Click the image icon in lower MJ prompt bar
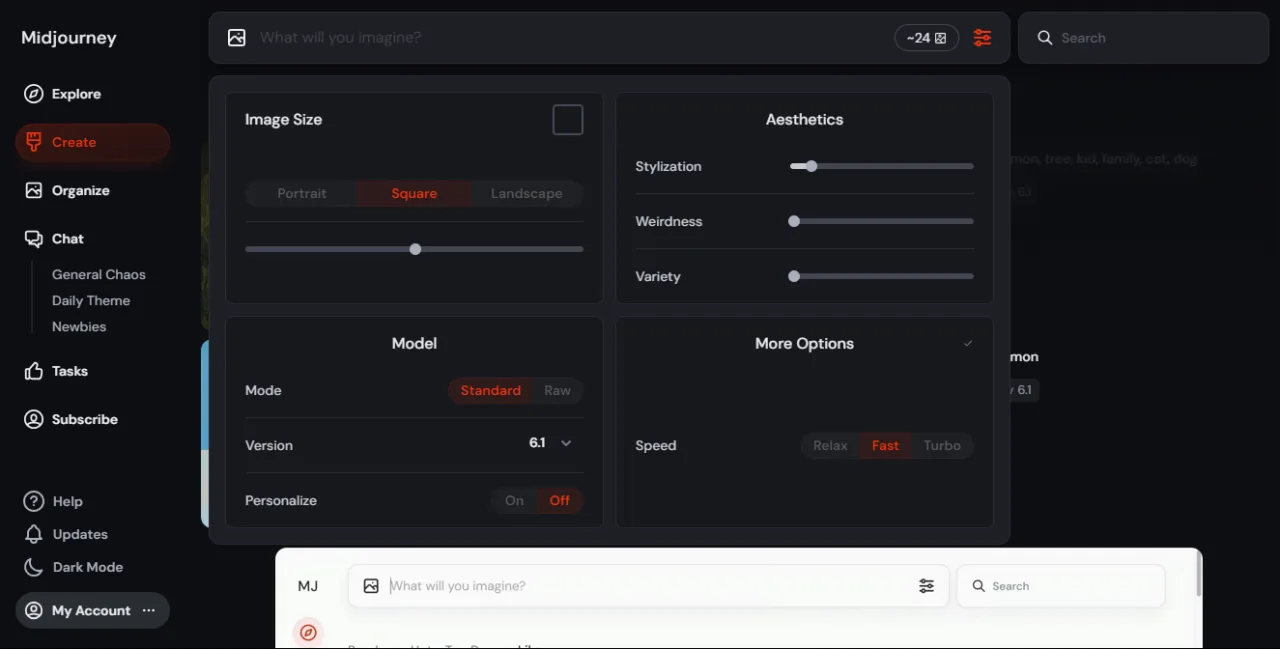This screenshot has height=649, width=1280. tap(371, 586)
